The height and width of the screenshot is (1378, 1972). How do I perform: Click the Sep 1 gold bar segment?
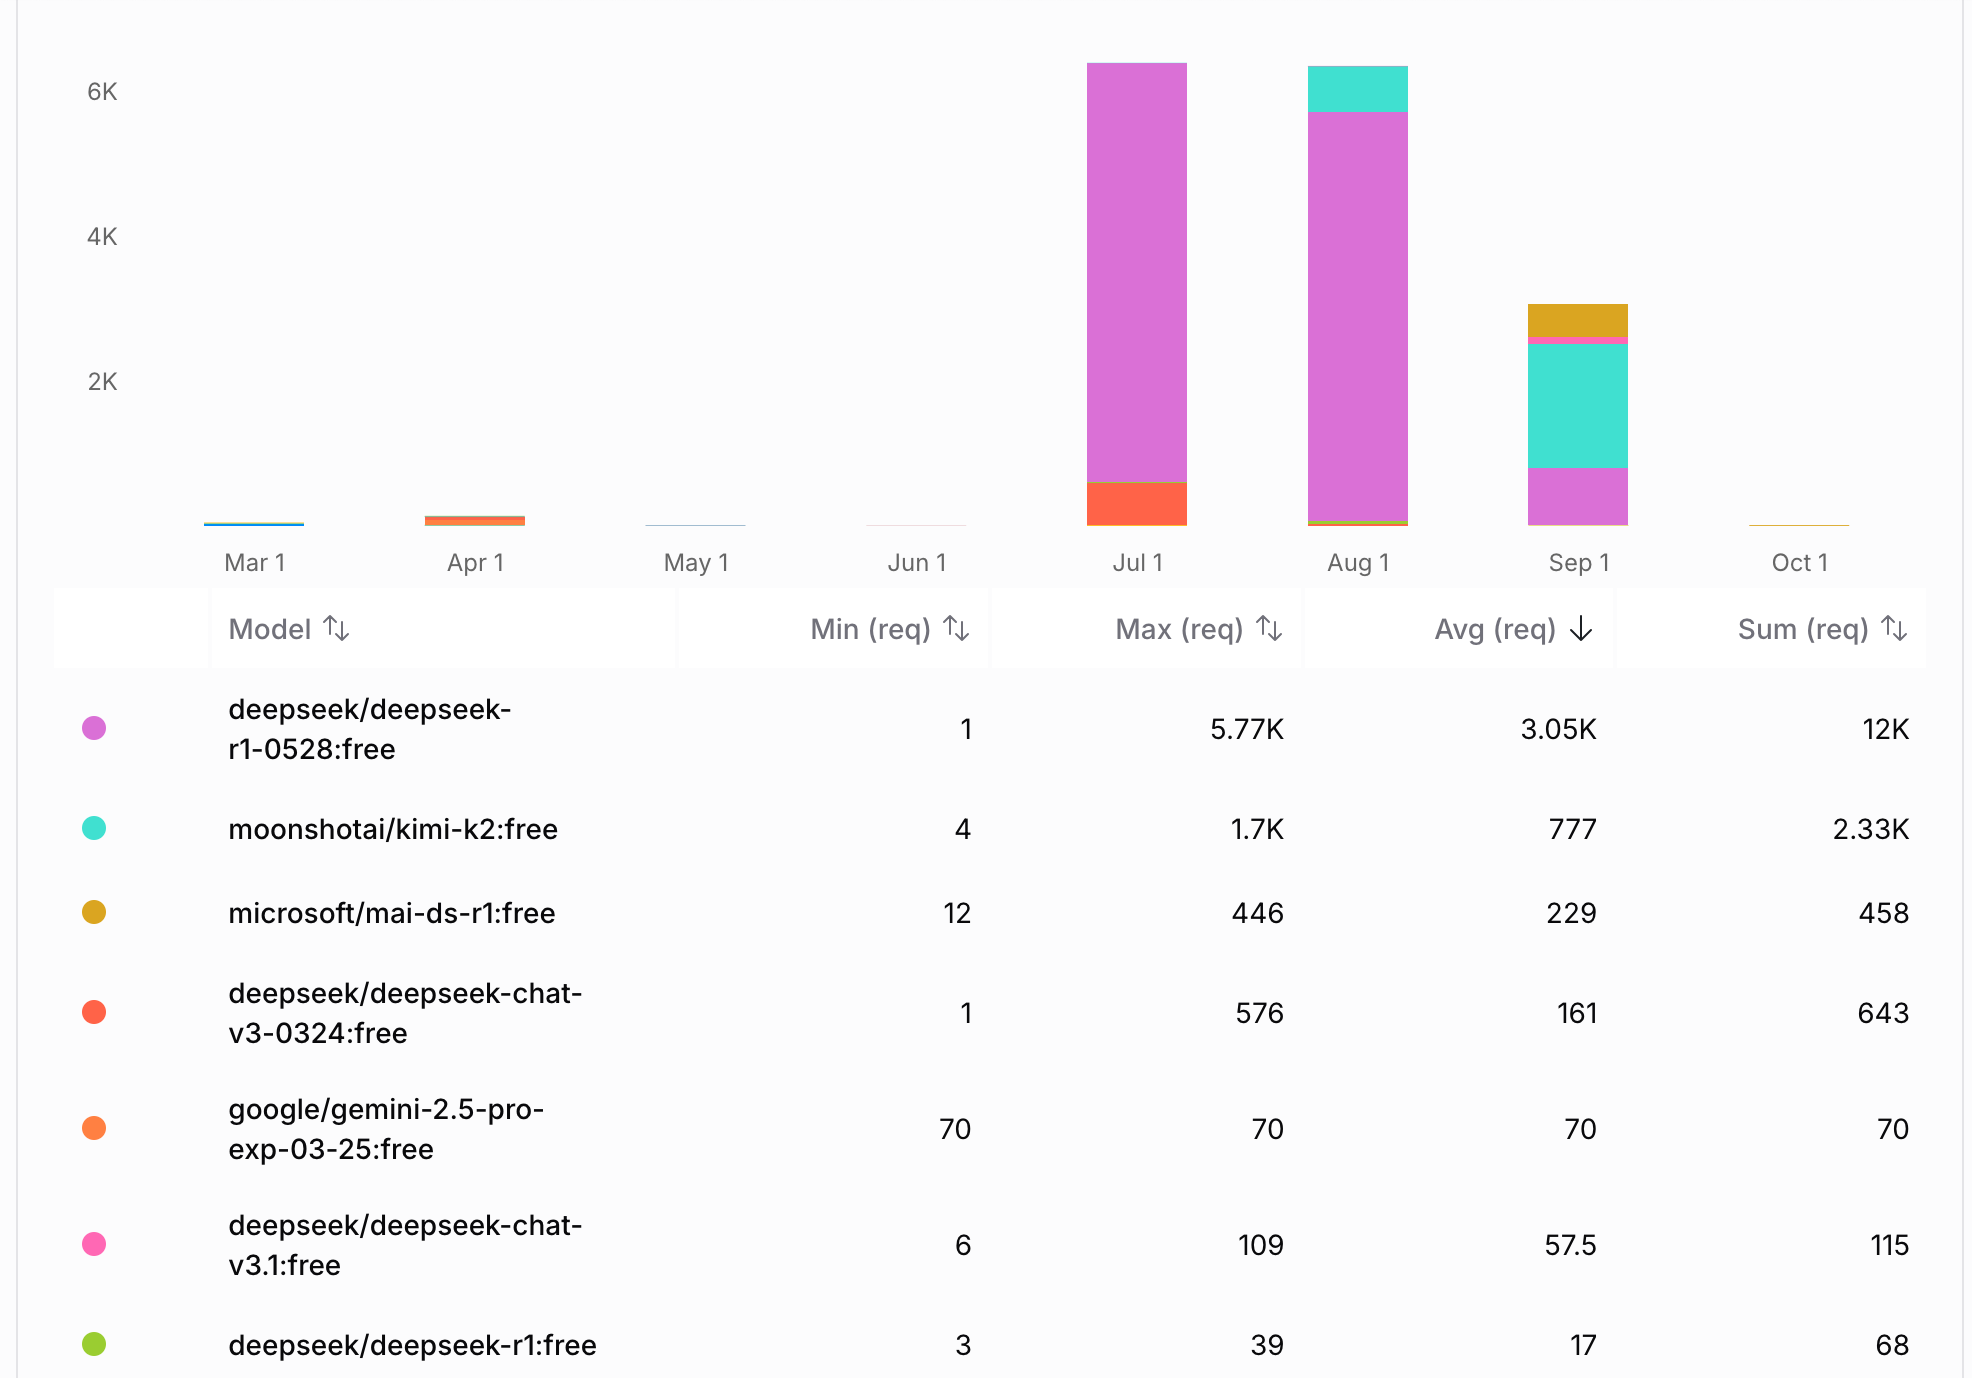pos(1577,320)
